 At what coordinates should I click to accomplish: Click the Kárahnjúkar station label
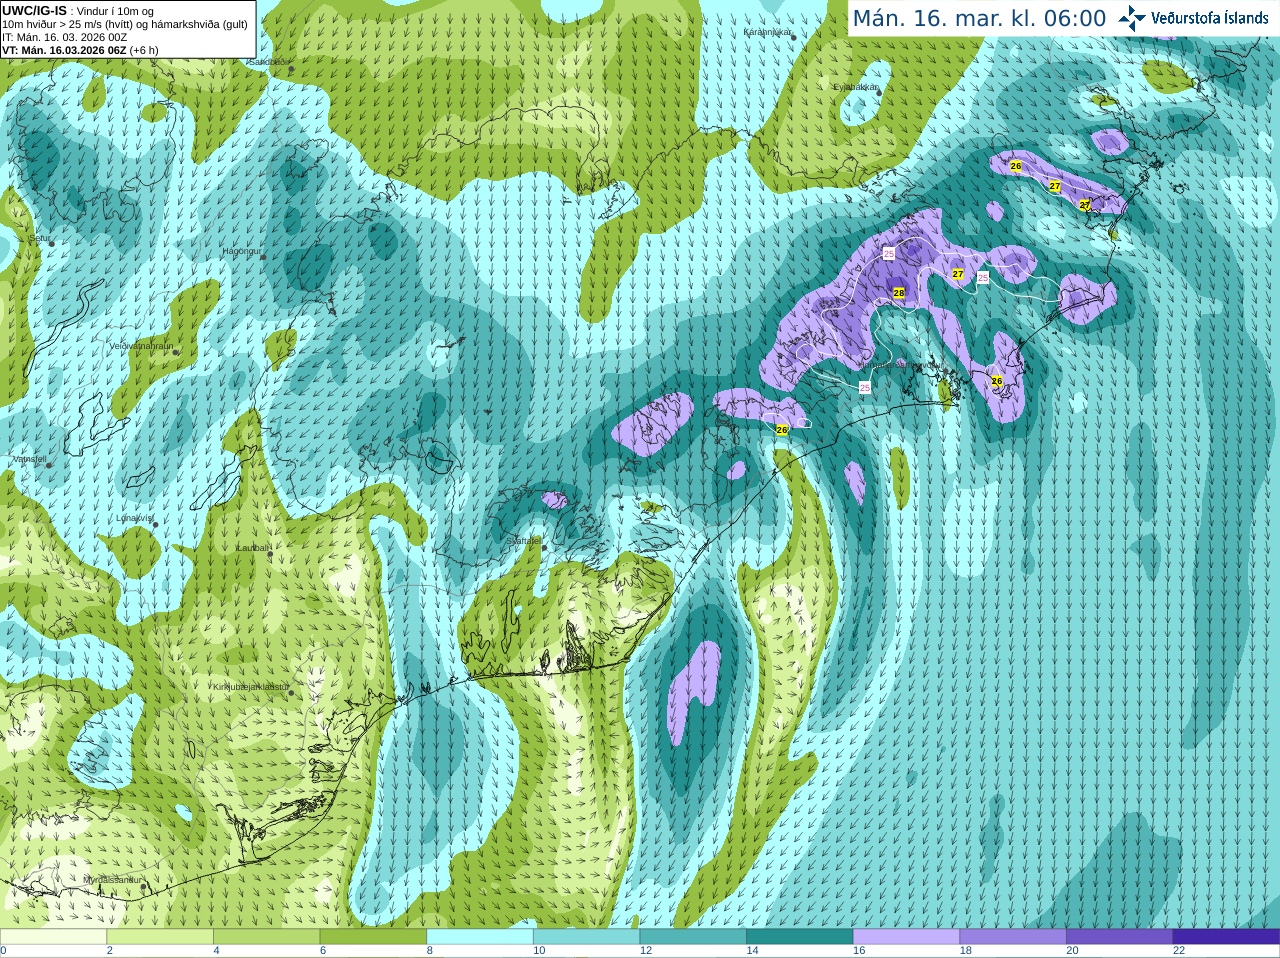[766, 32]
